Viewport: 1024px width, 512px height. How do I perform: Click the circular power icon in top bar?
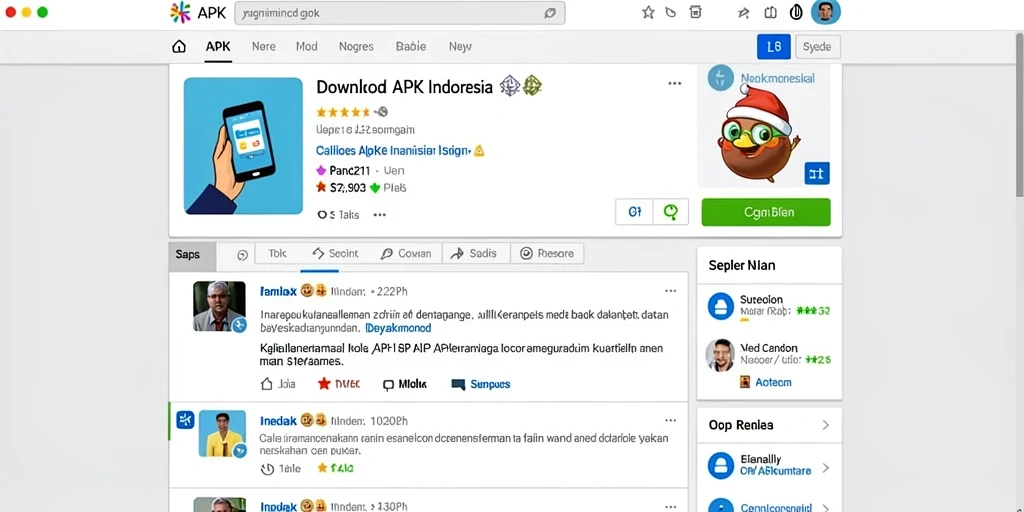(x=796, y=12)
